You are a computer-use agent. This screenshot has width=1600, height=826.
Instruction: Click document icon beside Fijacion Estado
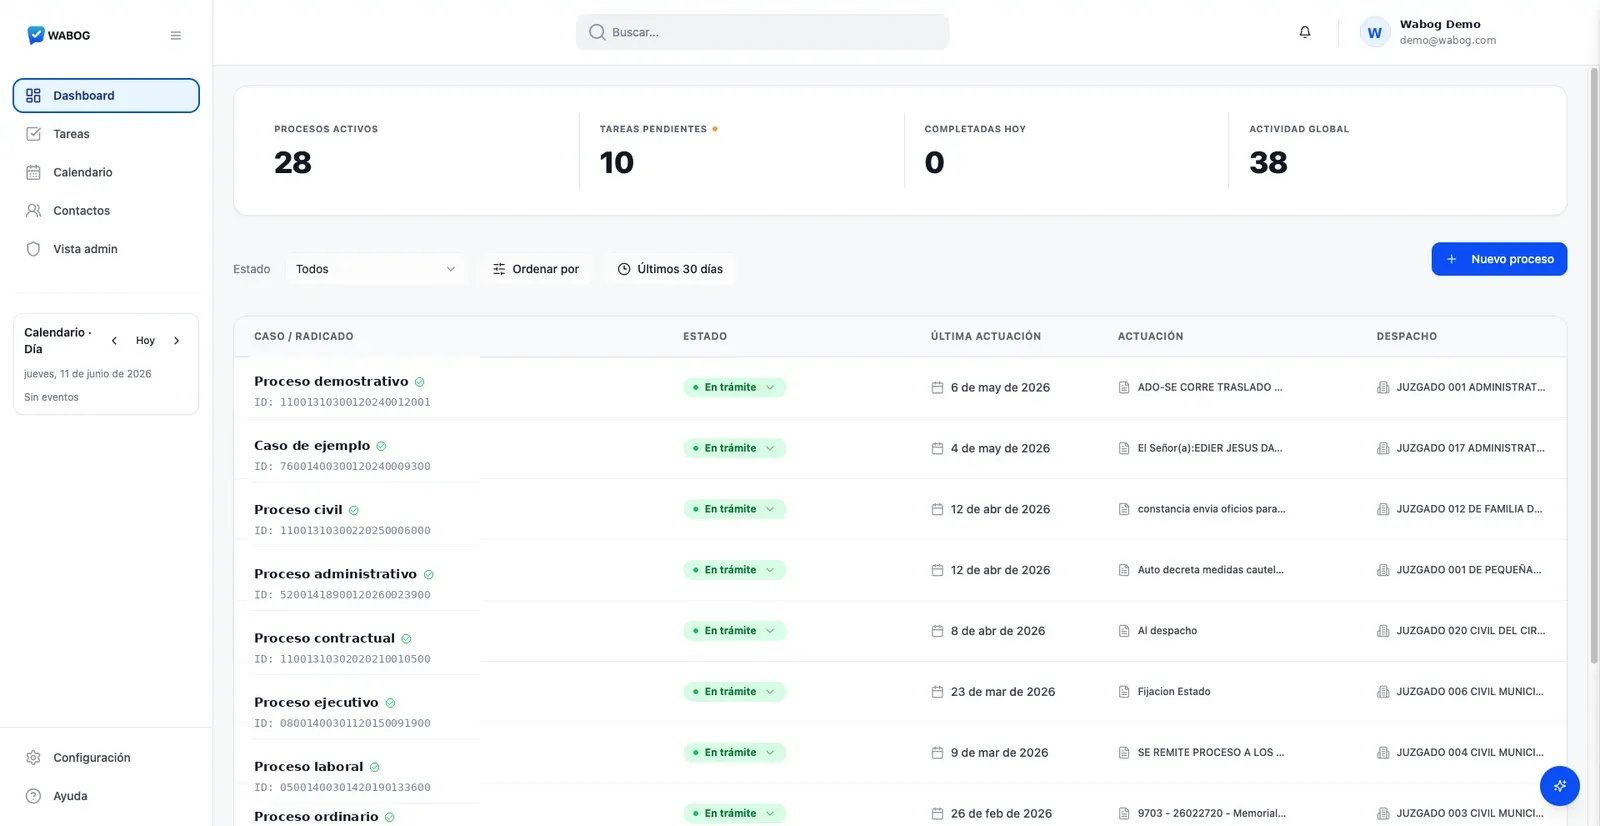[1124, 692]
